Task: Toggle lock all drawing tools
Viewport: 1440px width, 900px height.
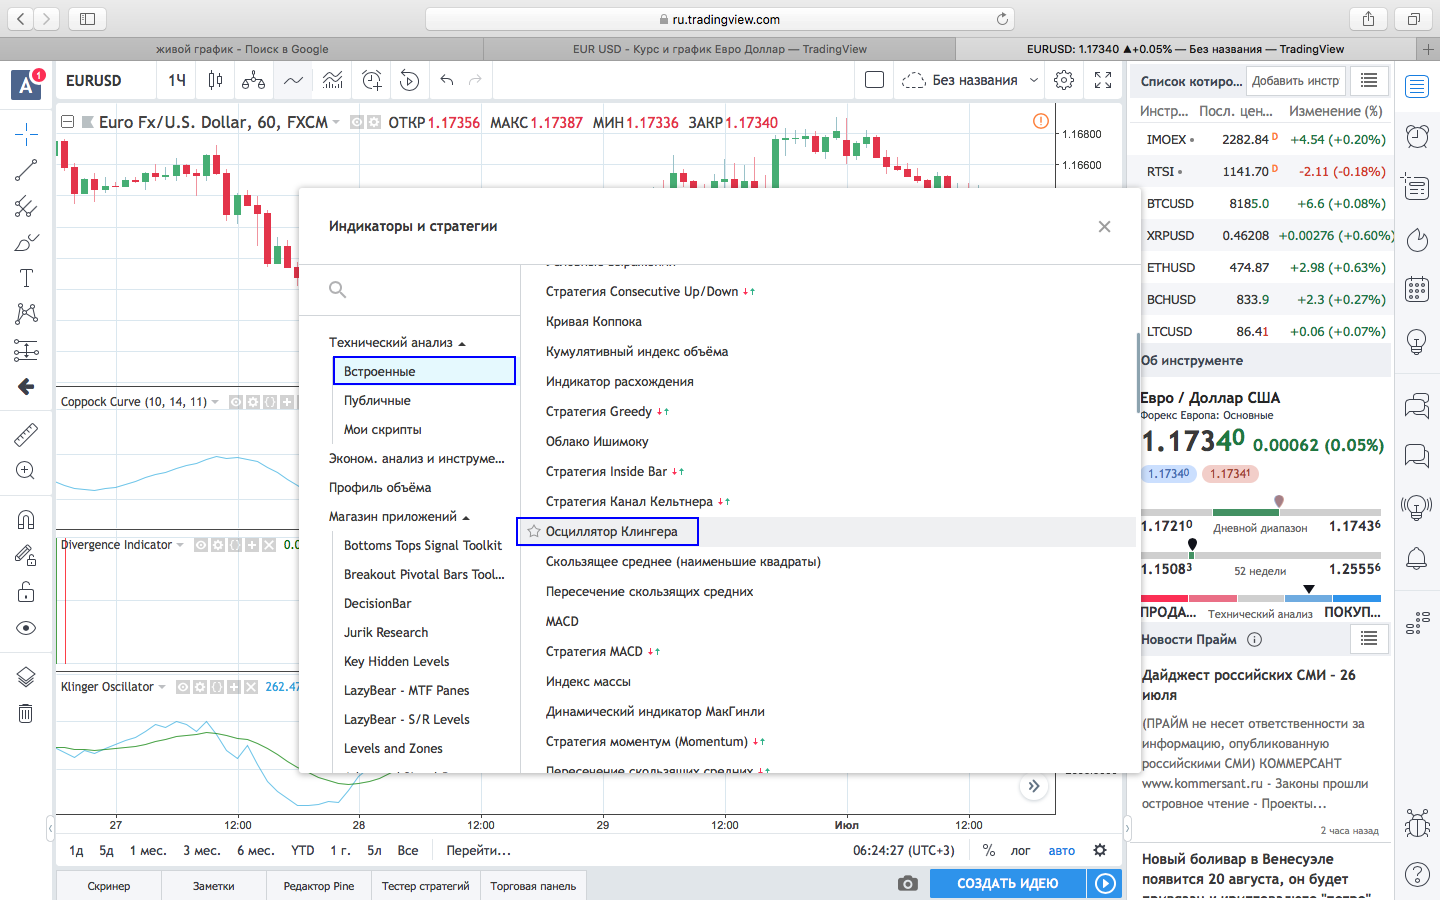Action: click(x=26, y=592)
